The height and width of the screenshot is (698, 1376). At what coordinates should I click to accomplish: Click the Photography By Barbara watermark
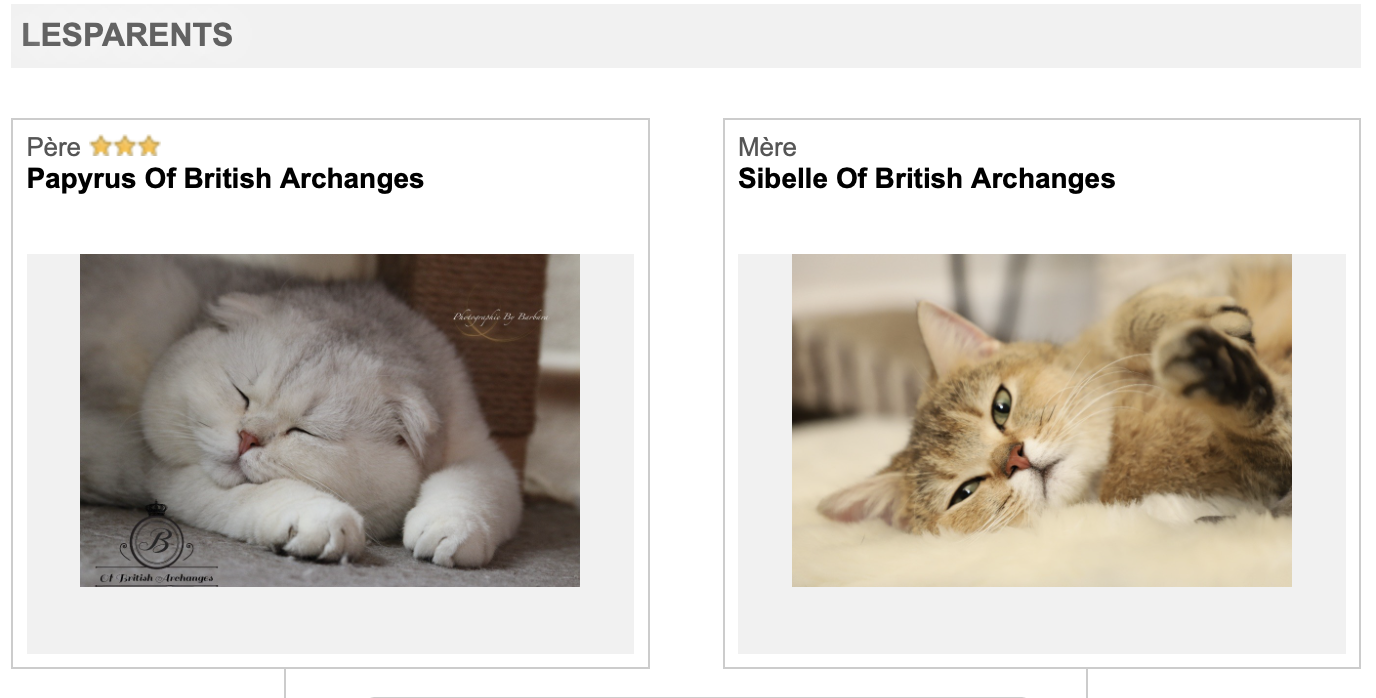[500, 318]
